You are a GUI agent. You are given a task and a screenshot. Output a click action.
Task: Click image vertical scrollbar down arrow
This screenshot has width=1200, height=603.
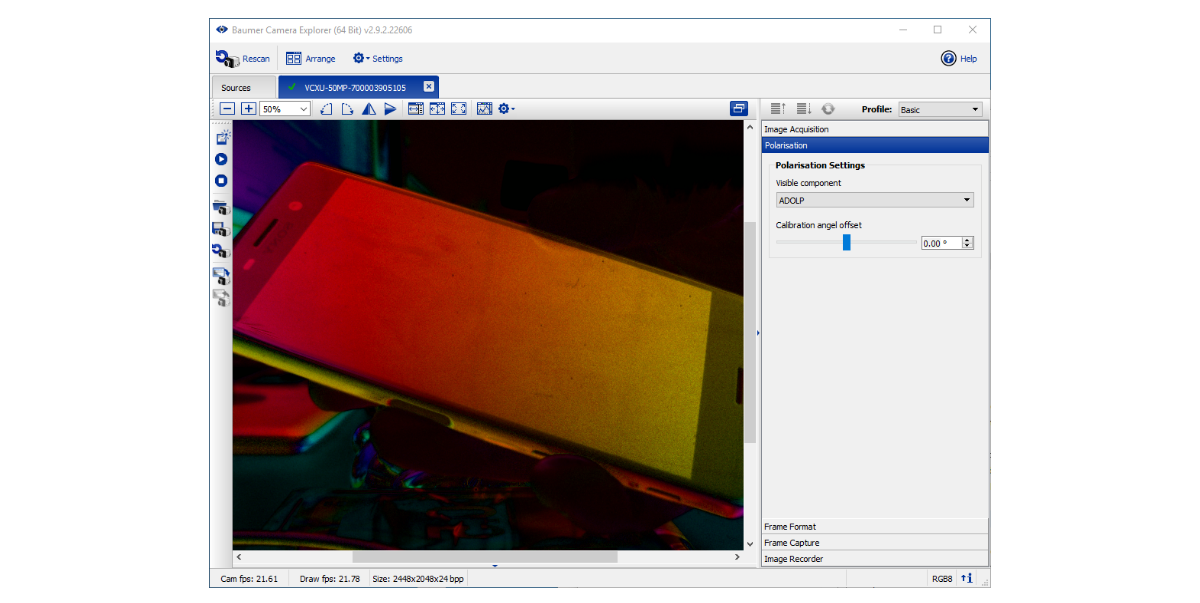click(751, 543)
